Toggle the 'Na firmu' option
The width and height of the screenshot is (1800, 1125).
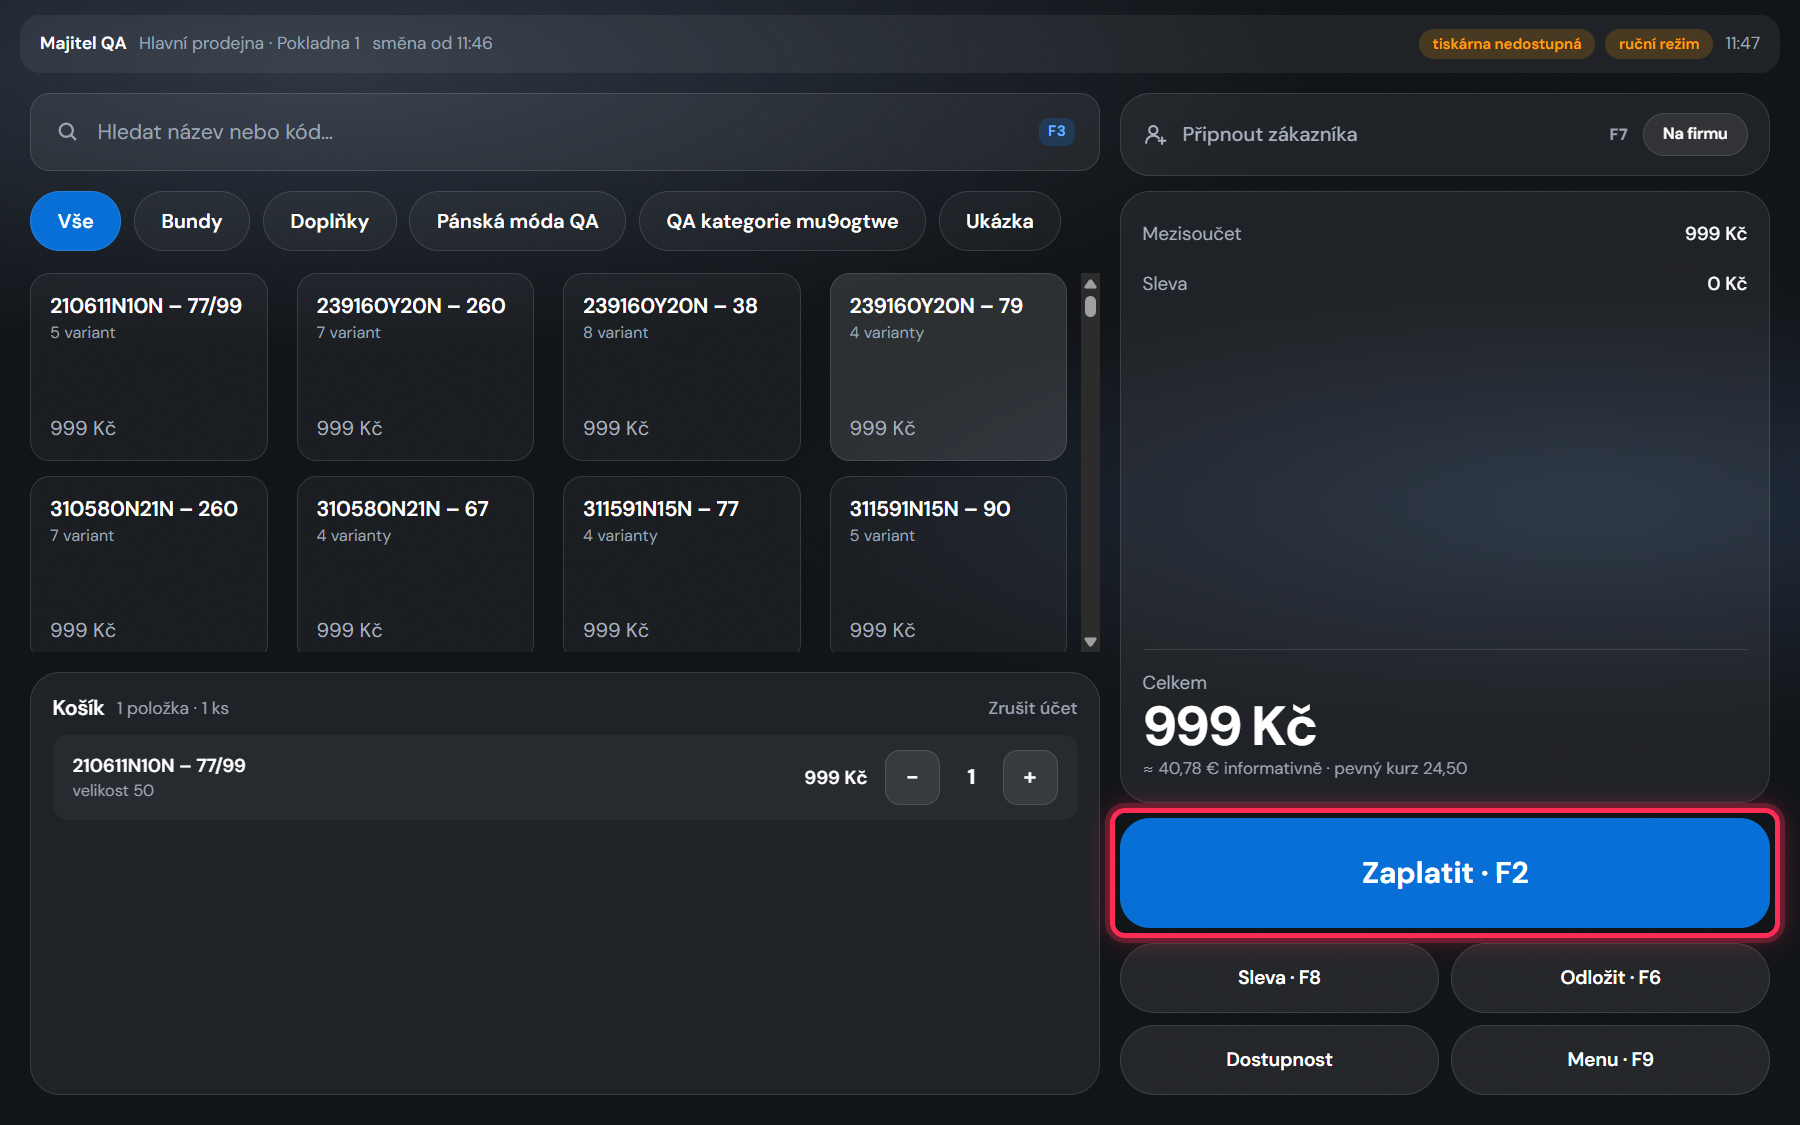coord(1695,134)
